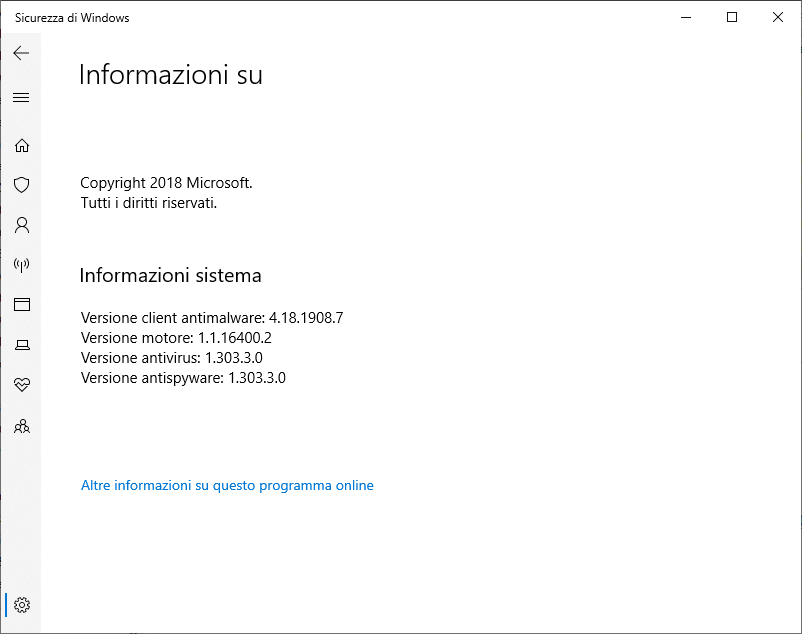Go back using the back arrow
The width and height of the screenshot is (802, 634).
(x=21, y=53)
